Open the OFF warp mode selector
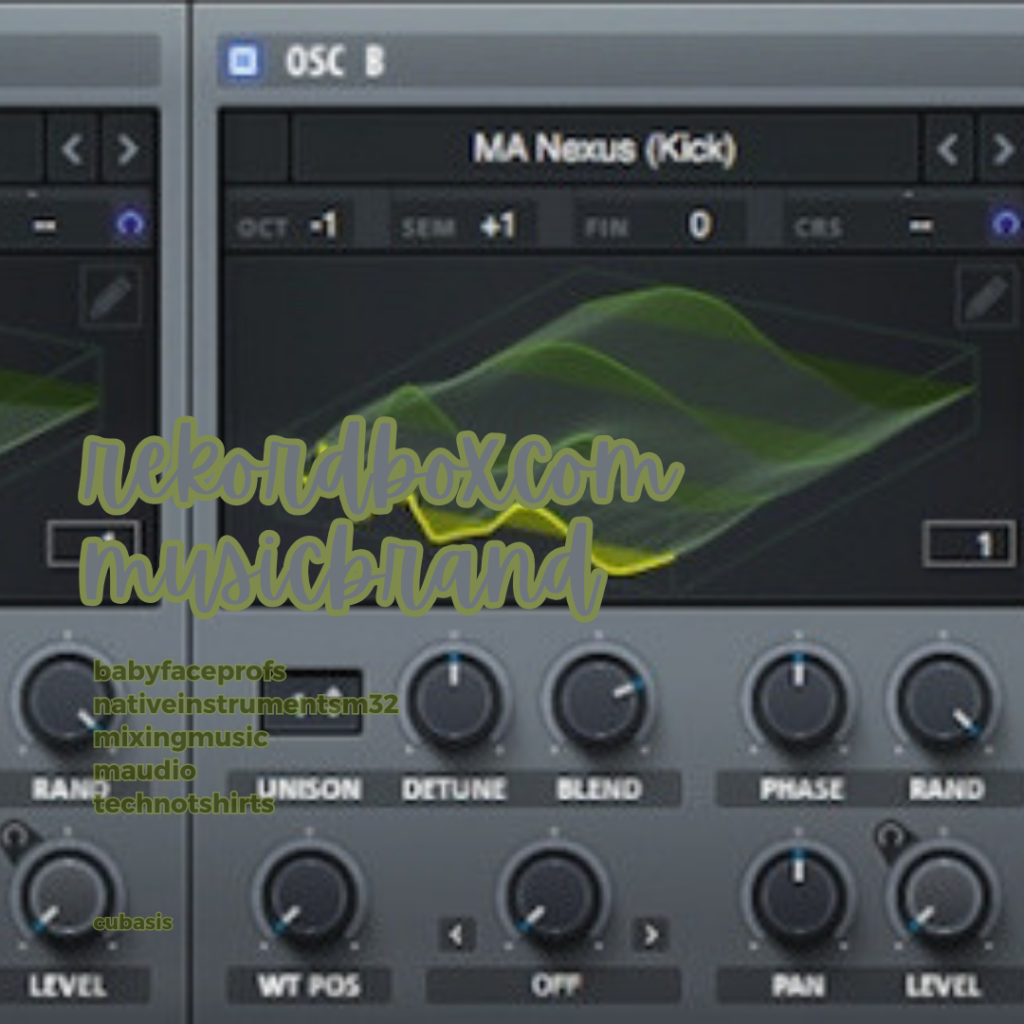The height and width of the screenshot is (1024, 1024). coord(554,985)
